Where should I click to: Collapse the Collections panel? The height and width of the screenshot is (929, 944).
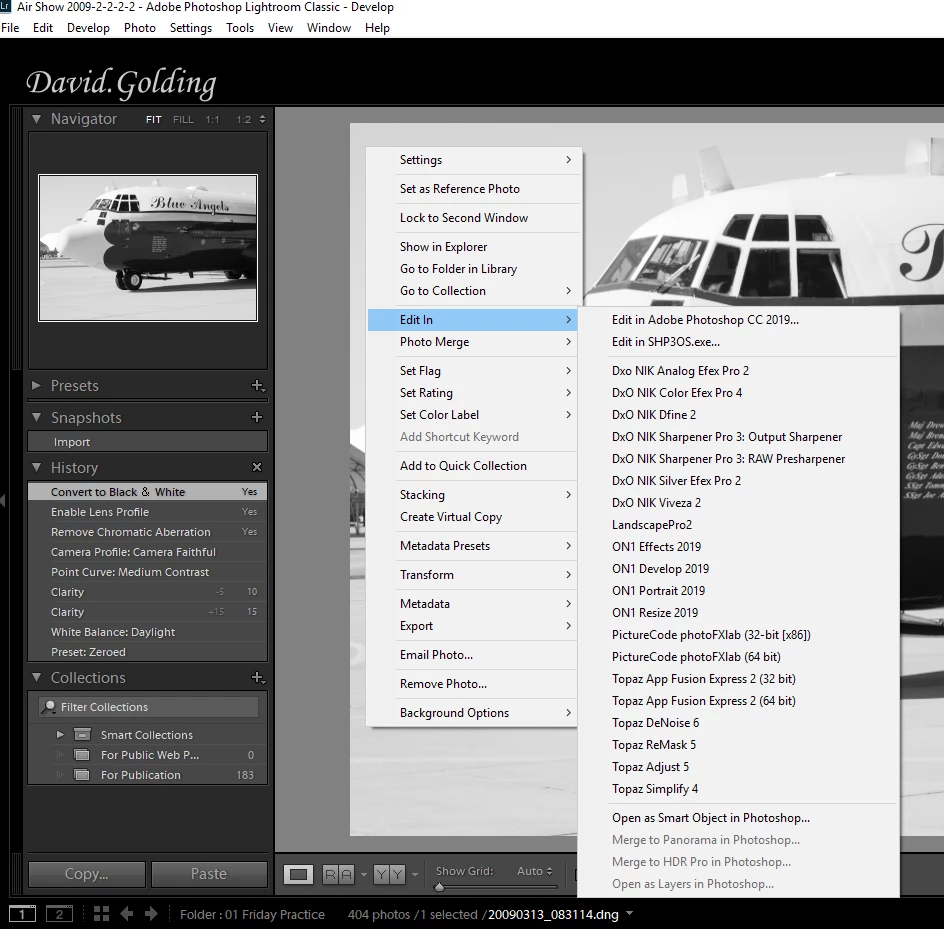point(37,677)
